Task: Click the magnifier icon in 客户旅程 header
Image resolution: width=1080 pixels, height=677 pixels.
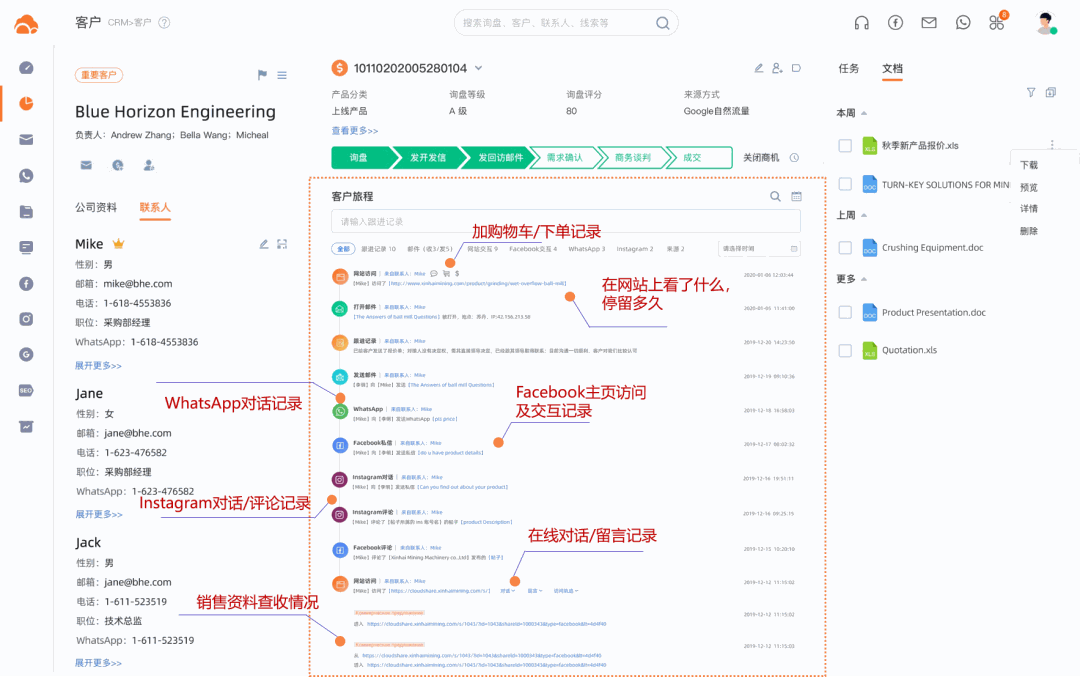Action: 775,196
